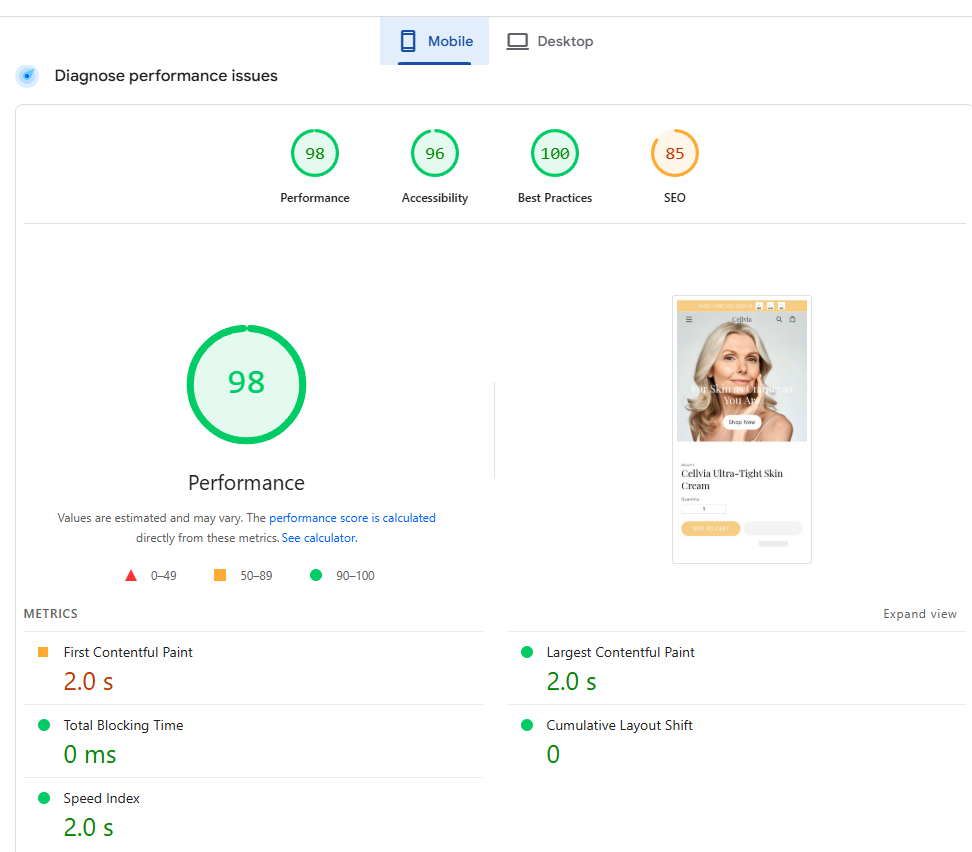Open the performance score is calculated link
Image resolution: width=972 pixels, height=852 pixels.
pyautogui.click(x=352, y=518)
